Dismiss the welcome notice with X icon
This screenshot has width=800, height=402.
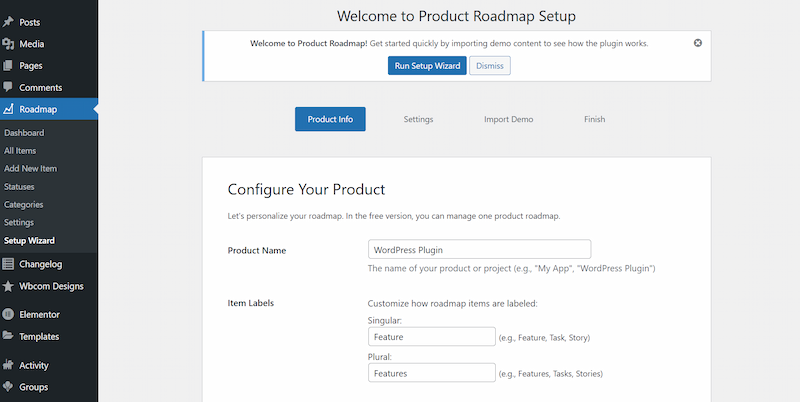tap(697, 43)
